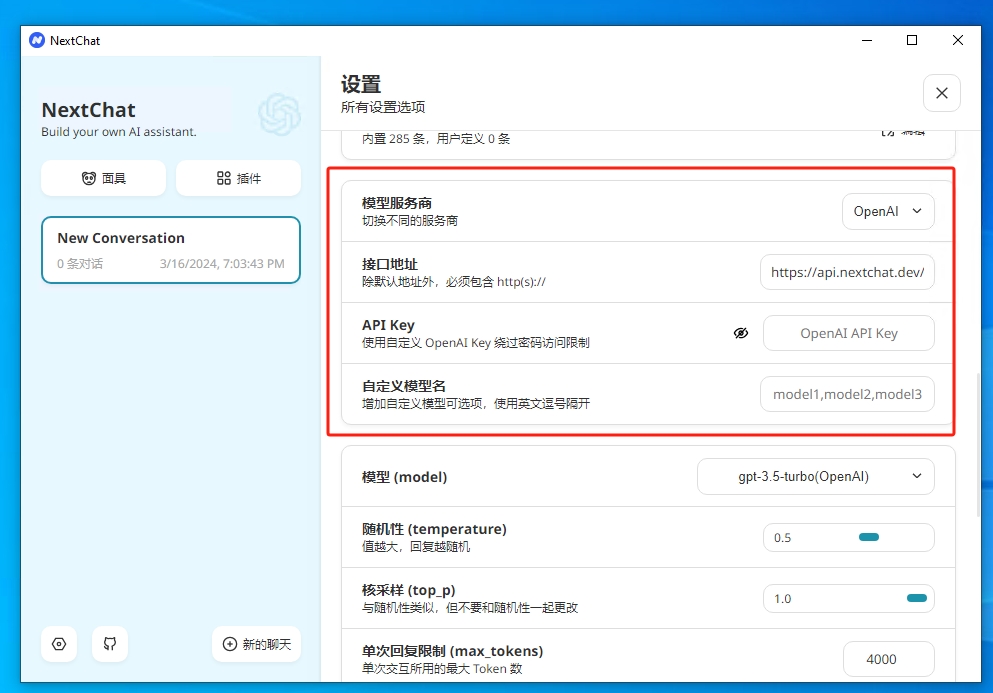993x693 pixels.
Task: Close the settings page with the X
Action: [941, 93]
